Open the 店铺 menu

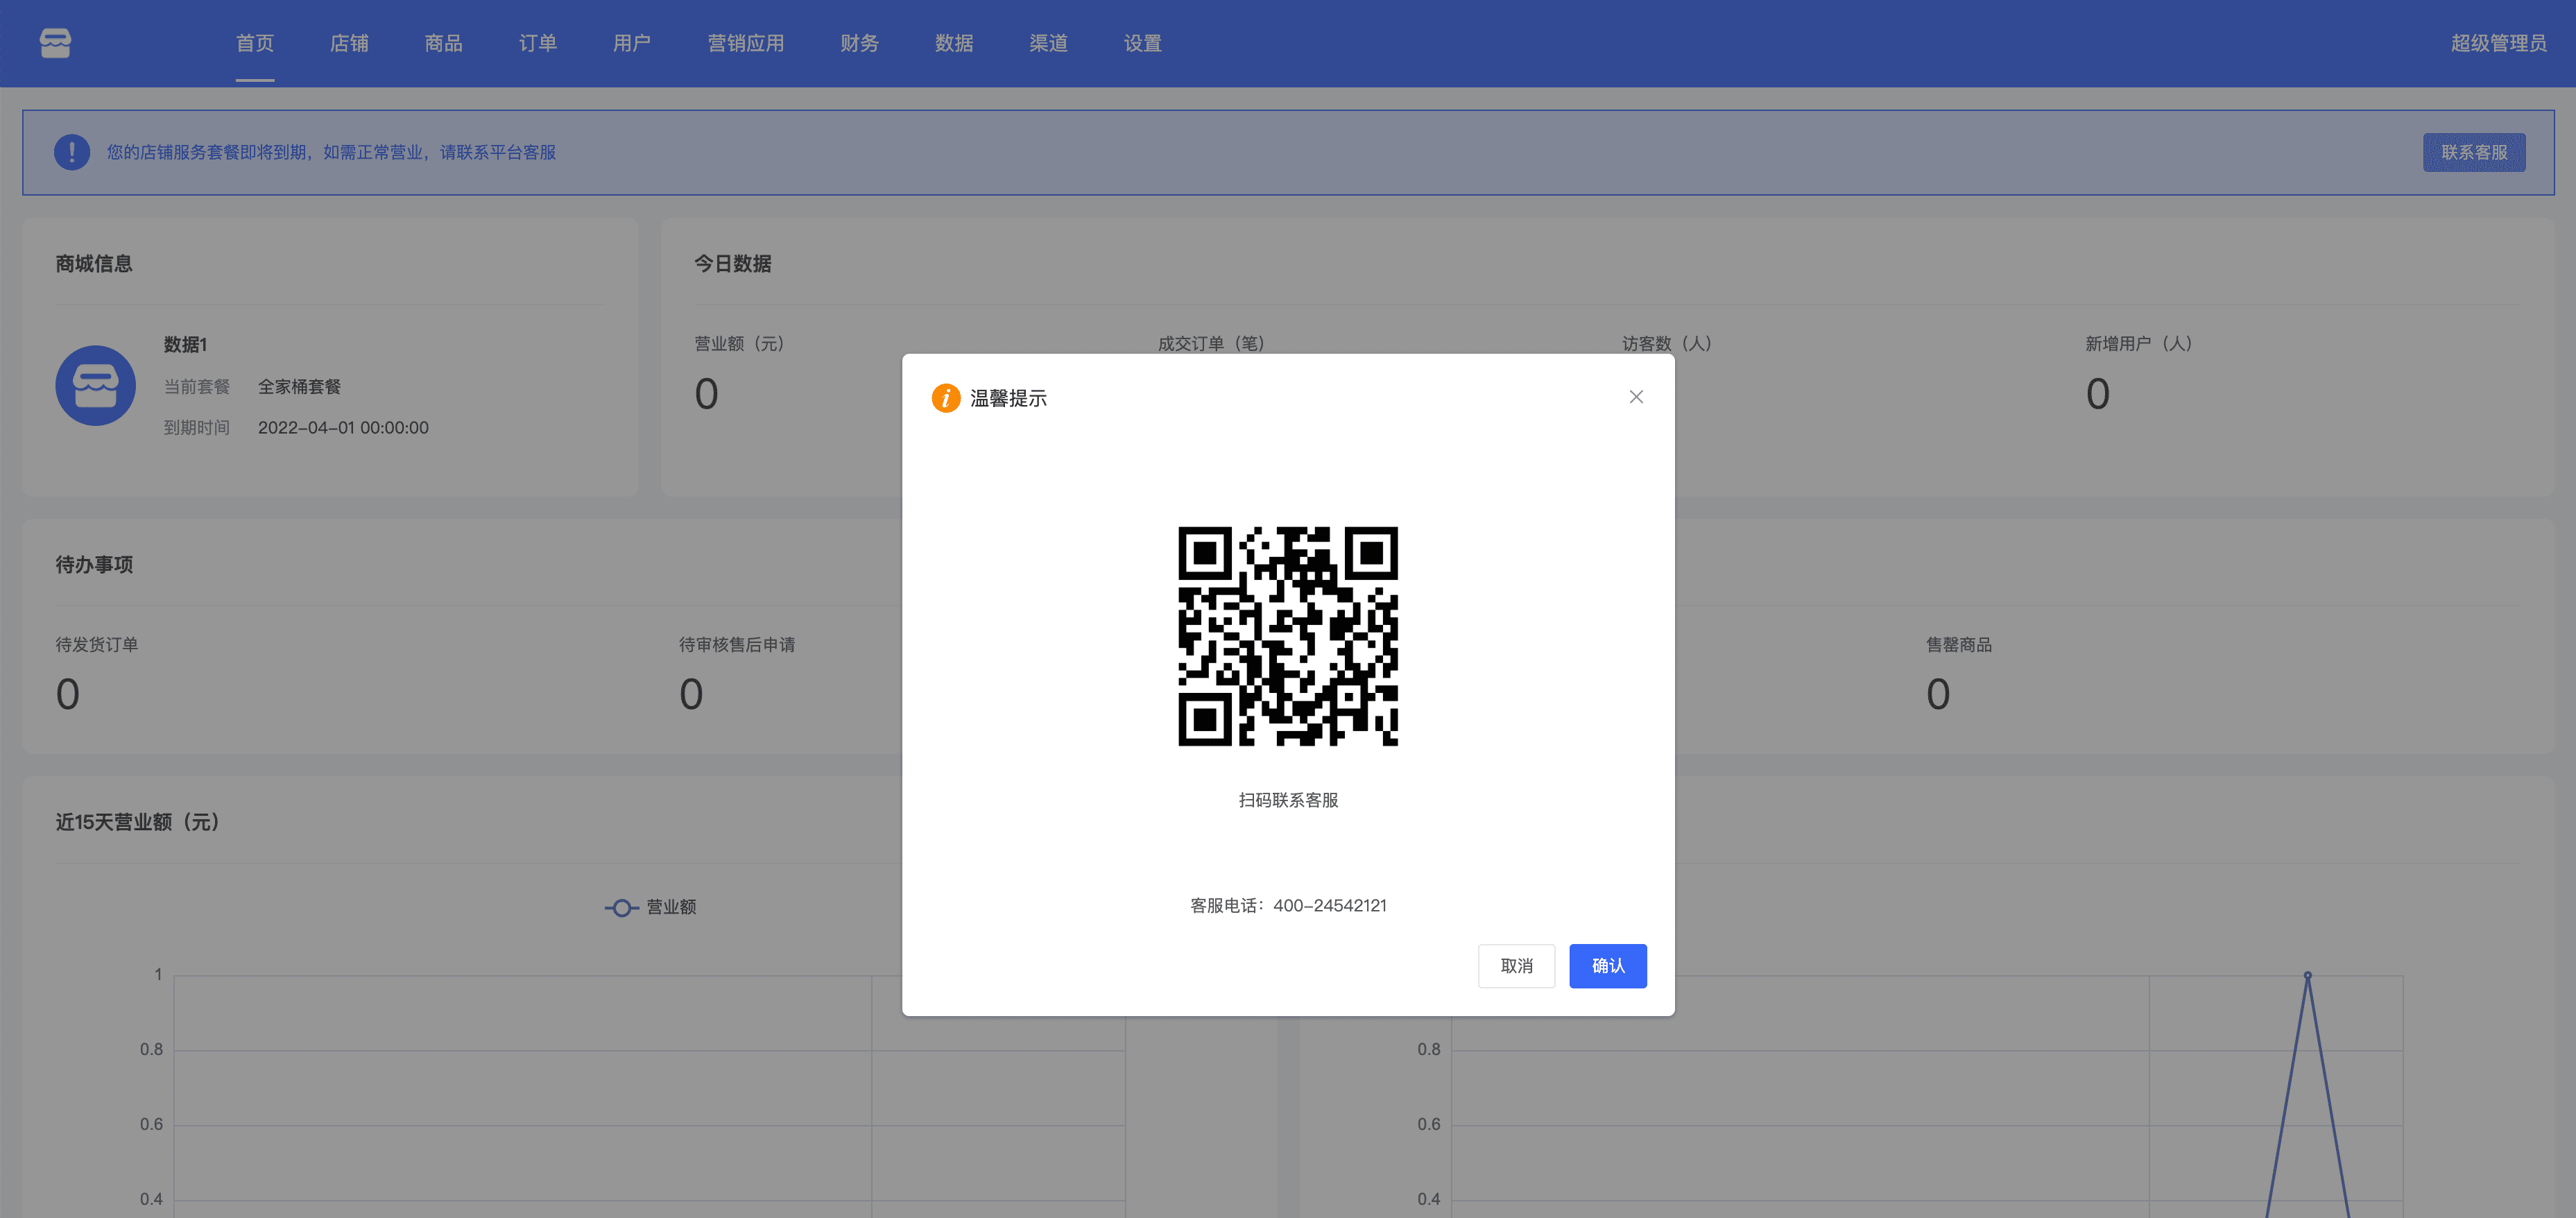coord(349,43)
